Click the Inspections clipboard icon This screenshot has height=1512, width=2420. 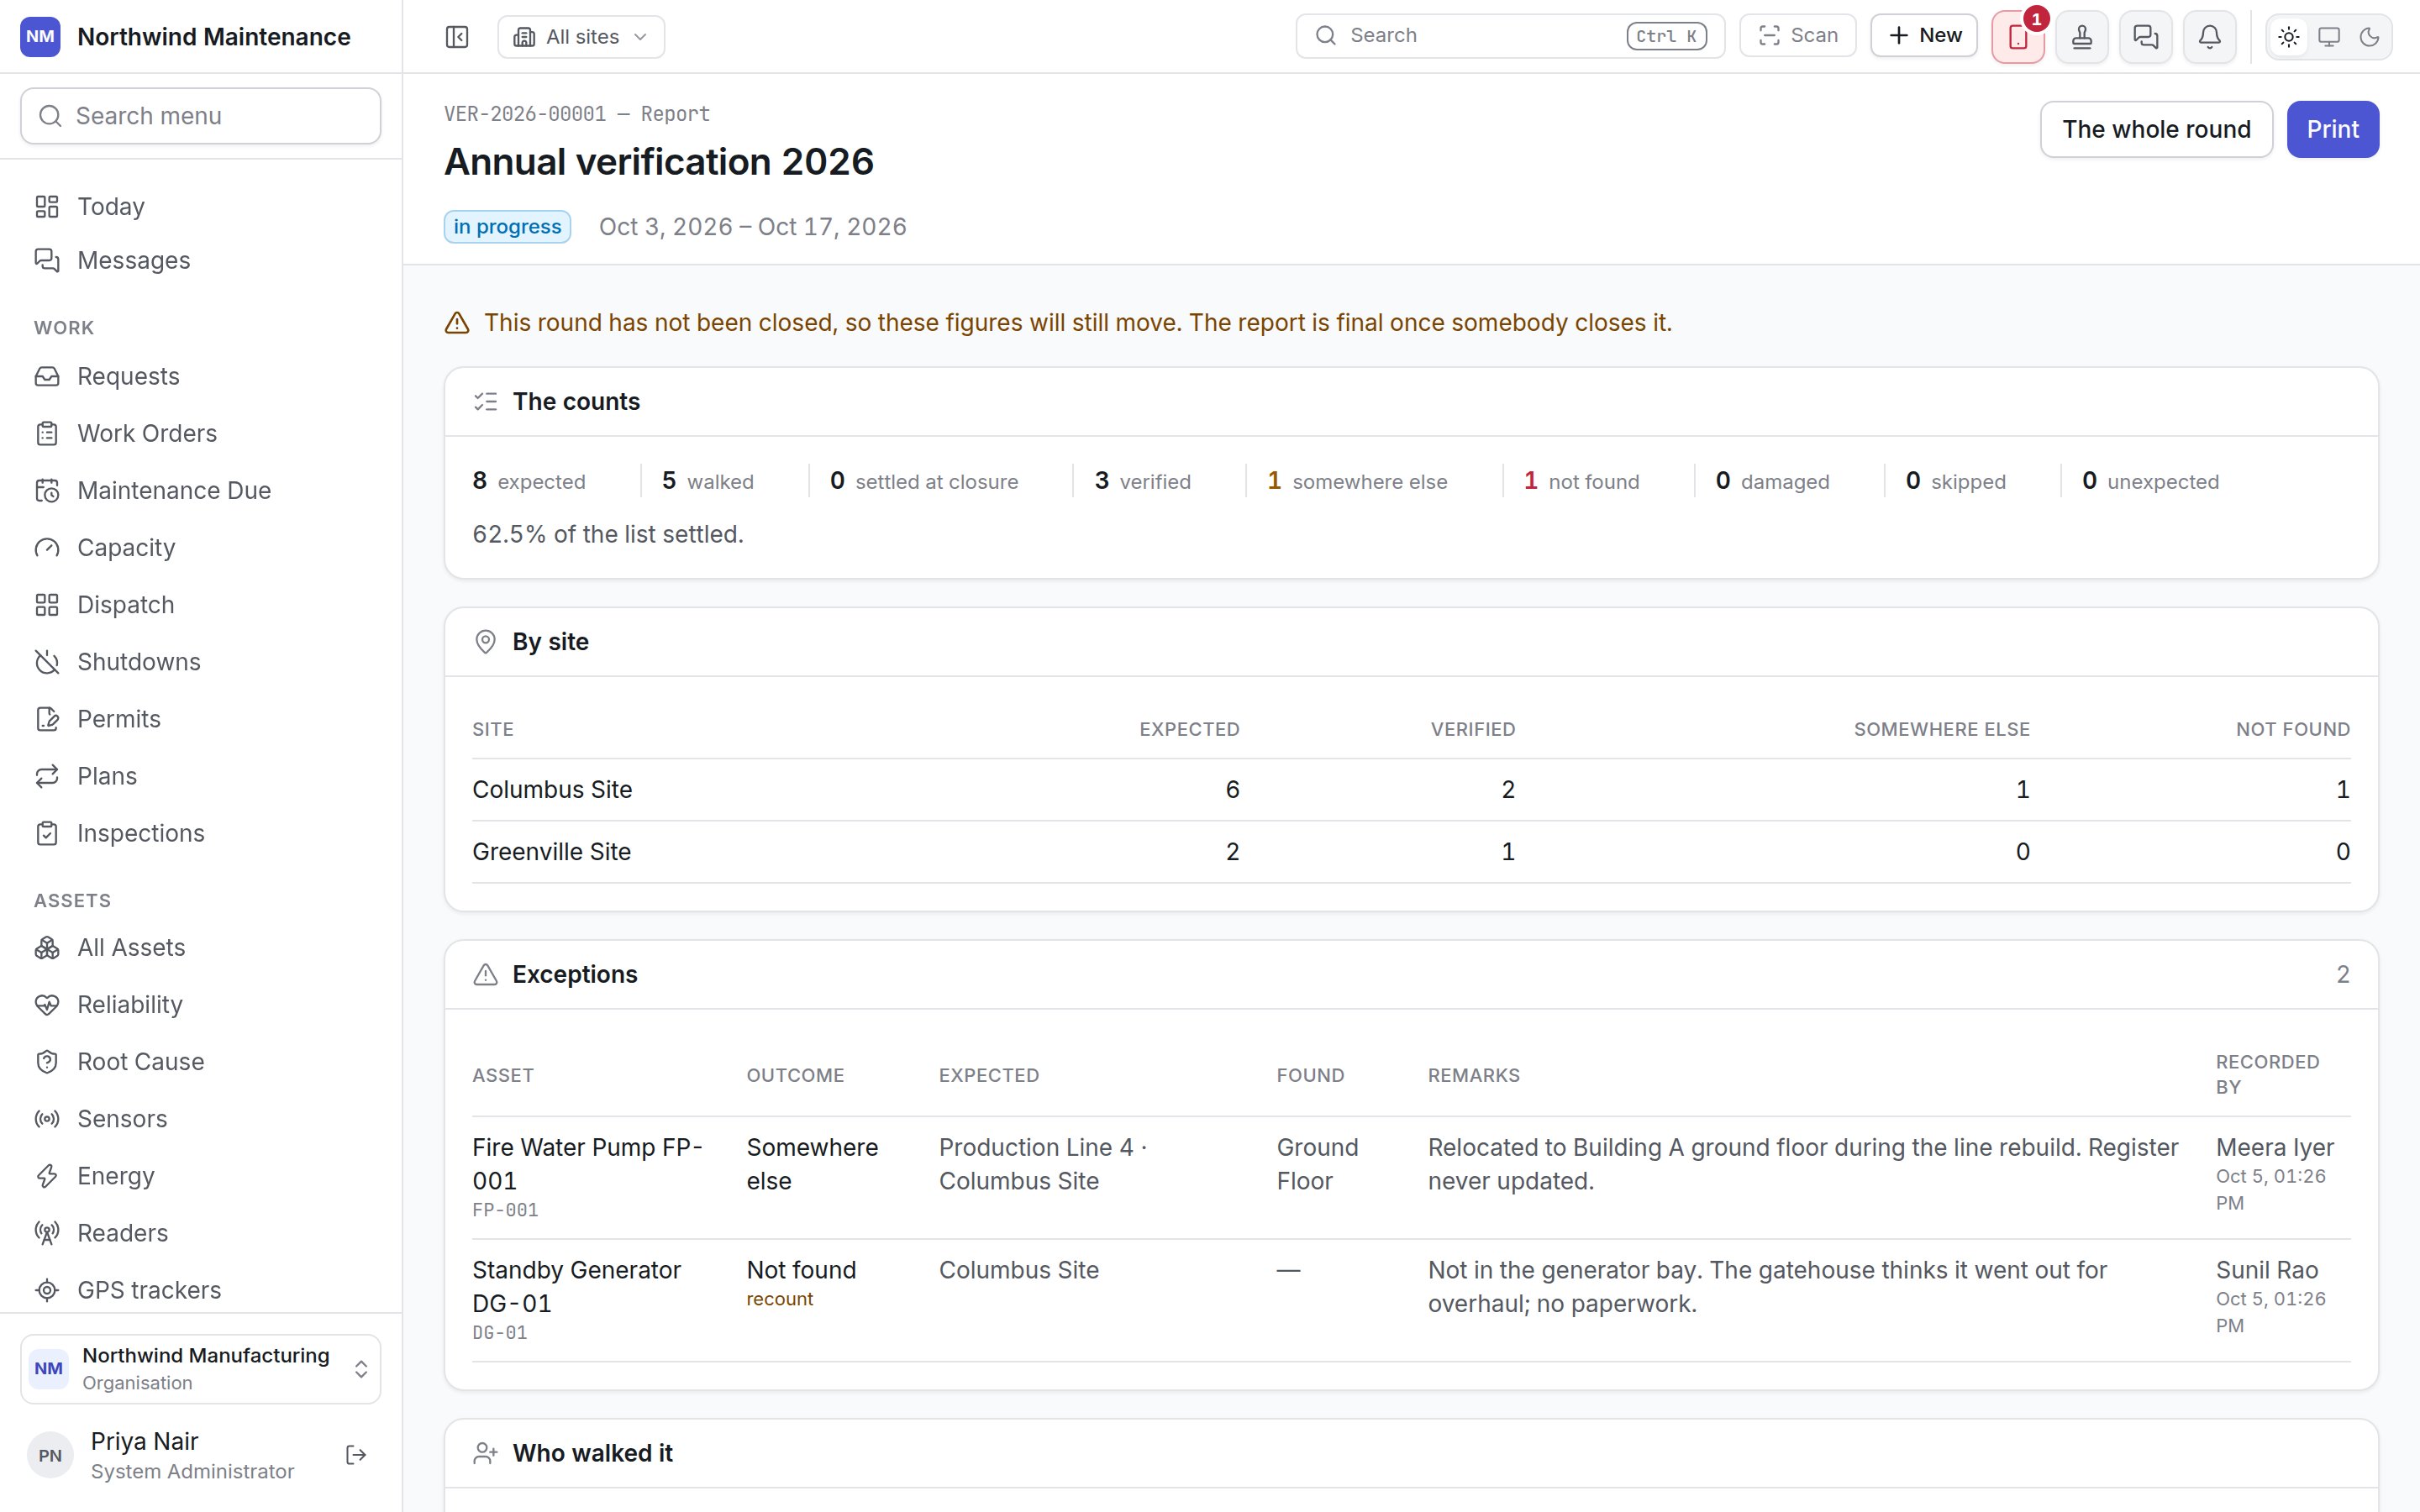click(47, 833)
